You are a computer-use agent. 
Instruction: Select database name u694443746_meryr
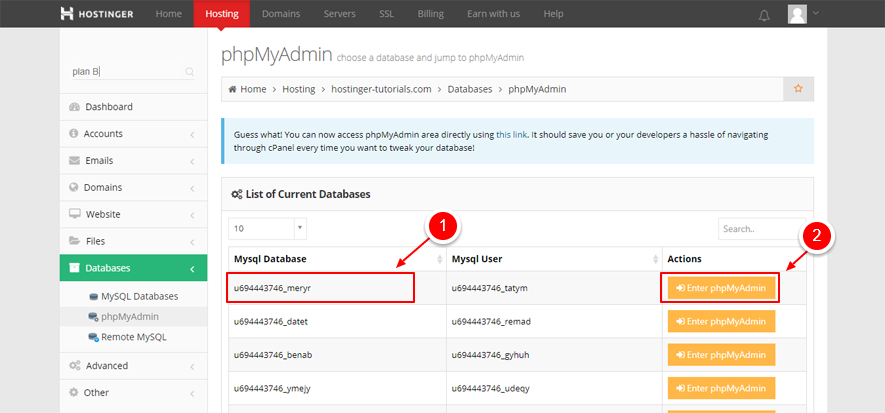(273, 288)
